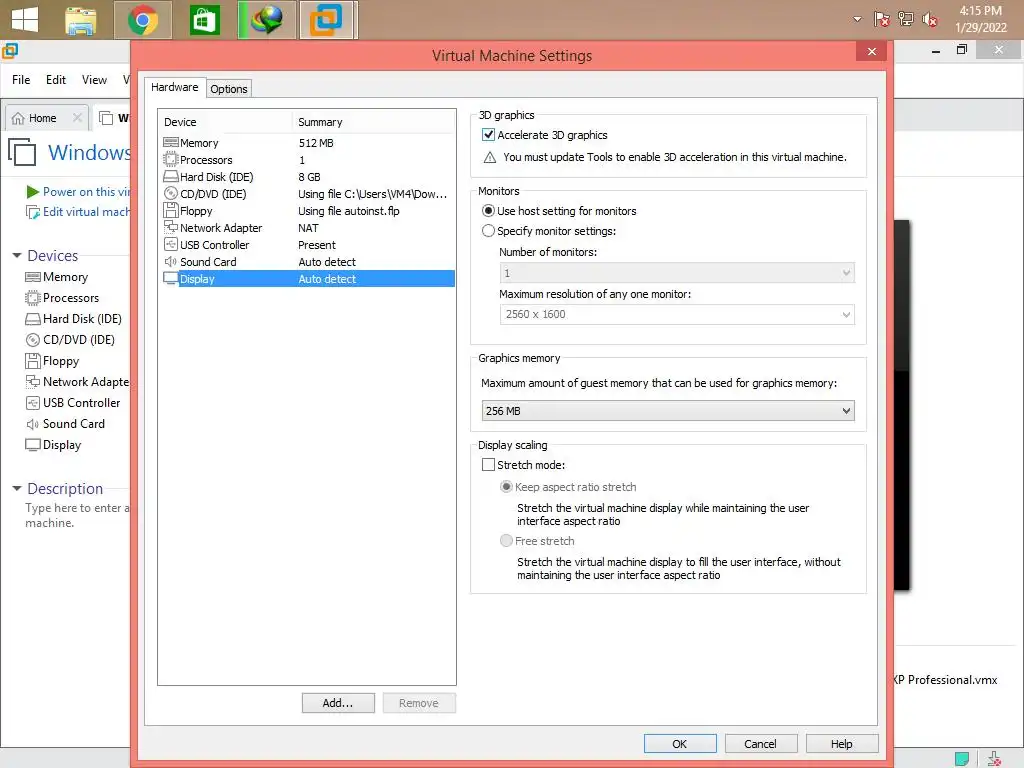Switch to the Options tab

coord(229,89)
